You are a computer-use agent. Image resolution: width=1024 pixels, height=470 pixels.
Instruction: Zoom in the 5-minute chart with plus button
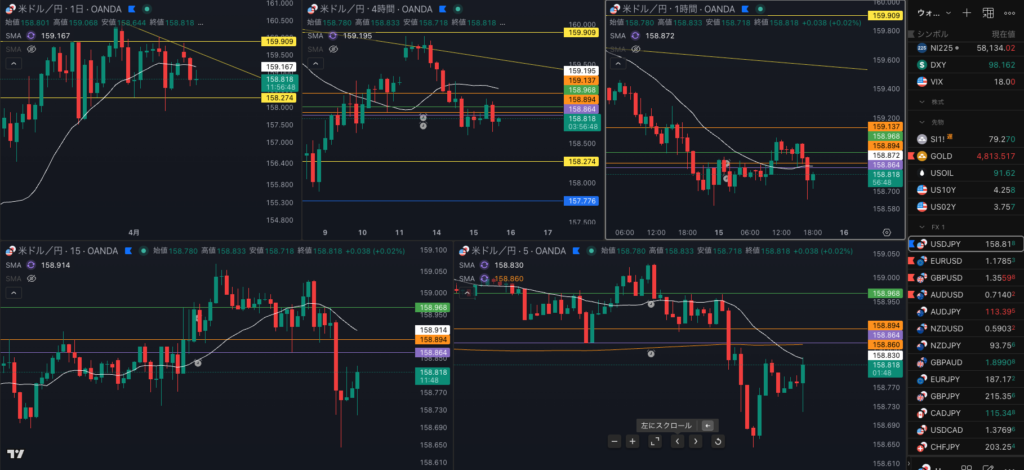pos(632,441)
